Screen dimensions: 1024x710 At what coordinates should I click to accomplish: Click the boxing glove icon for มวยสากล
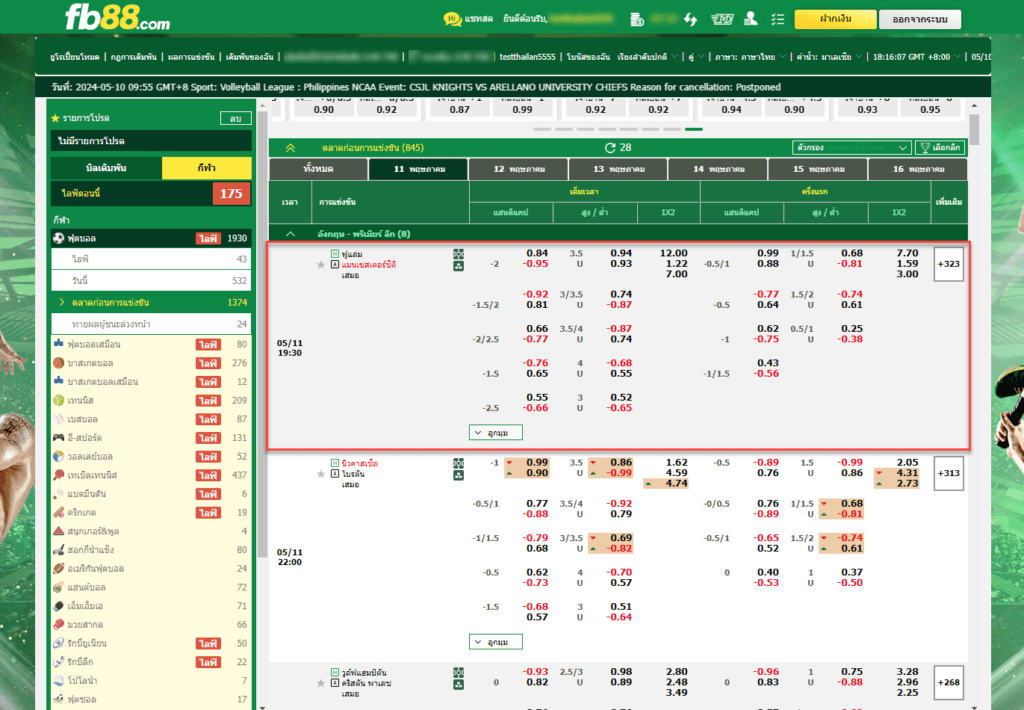[59, 624]
